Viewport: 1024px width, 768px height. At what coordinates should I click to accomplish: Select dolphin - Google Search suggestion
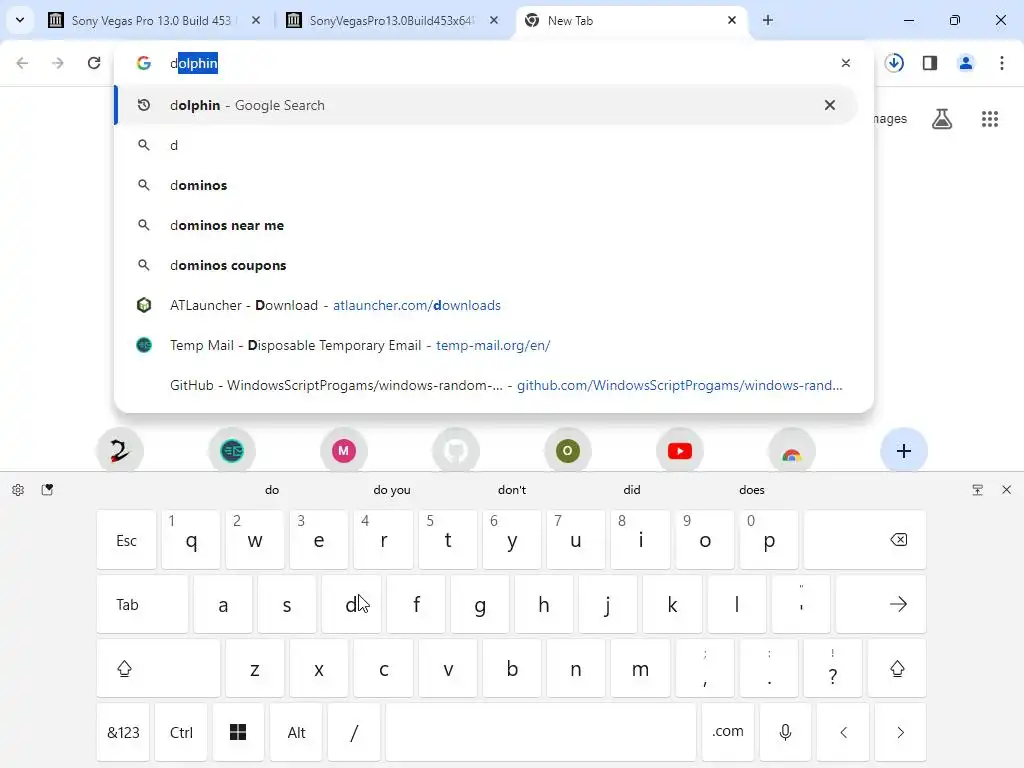tap(486, 105)
